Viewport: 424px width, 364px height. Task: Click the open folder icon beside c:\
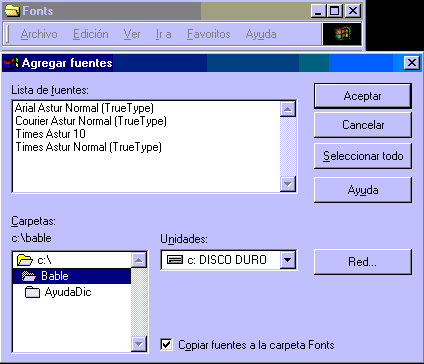(25, 260)
